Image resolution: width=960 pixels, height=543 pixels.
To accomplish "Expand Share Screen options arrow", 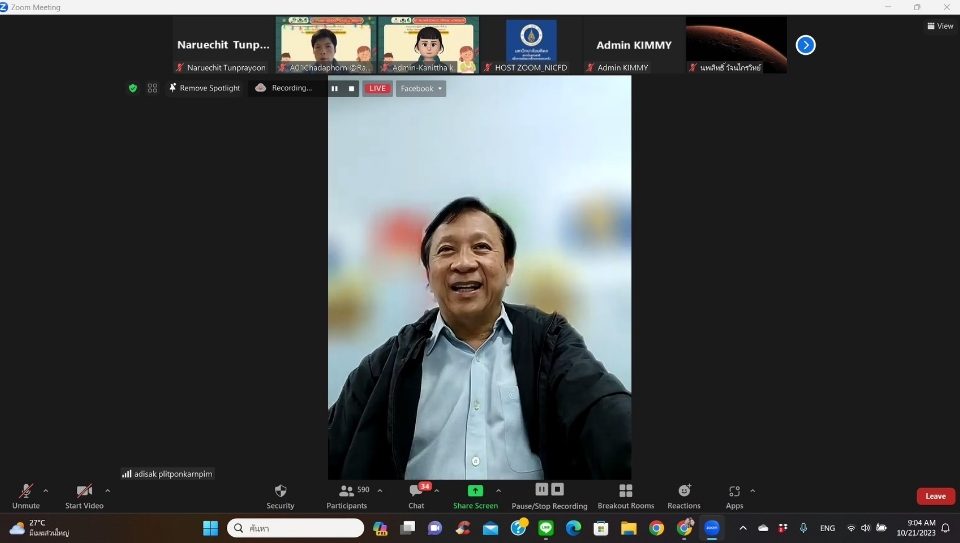I will pyautogui.click(x=498, y=491).
